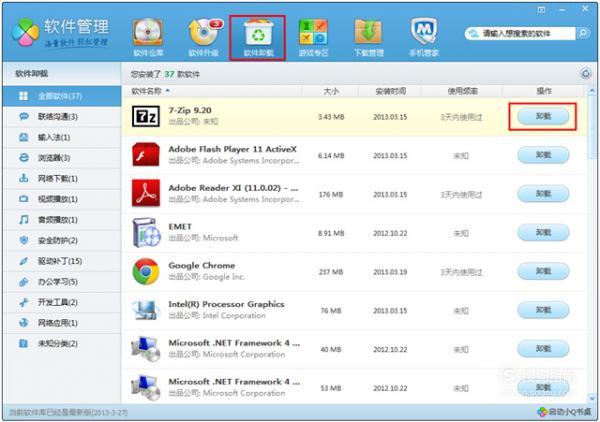Click the magnifier search icon
Screen dimensions: 600x422
[583, 33]
